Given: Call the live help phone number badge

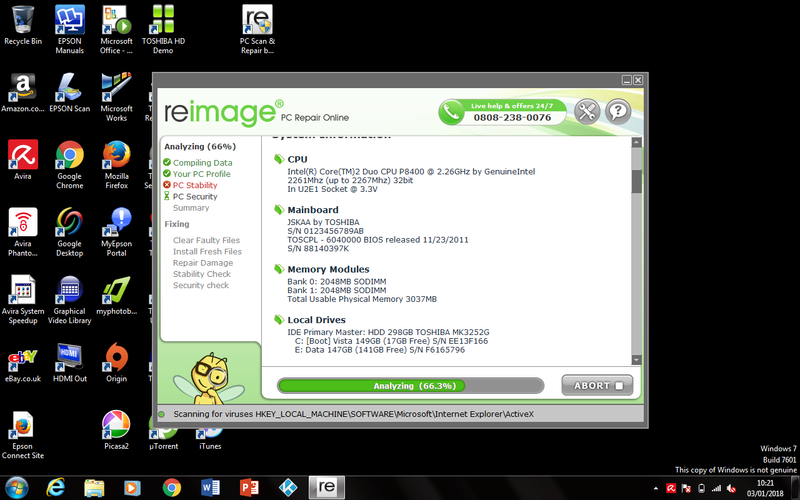Looking at the screenshot, I should click(502, 112).
